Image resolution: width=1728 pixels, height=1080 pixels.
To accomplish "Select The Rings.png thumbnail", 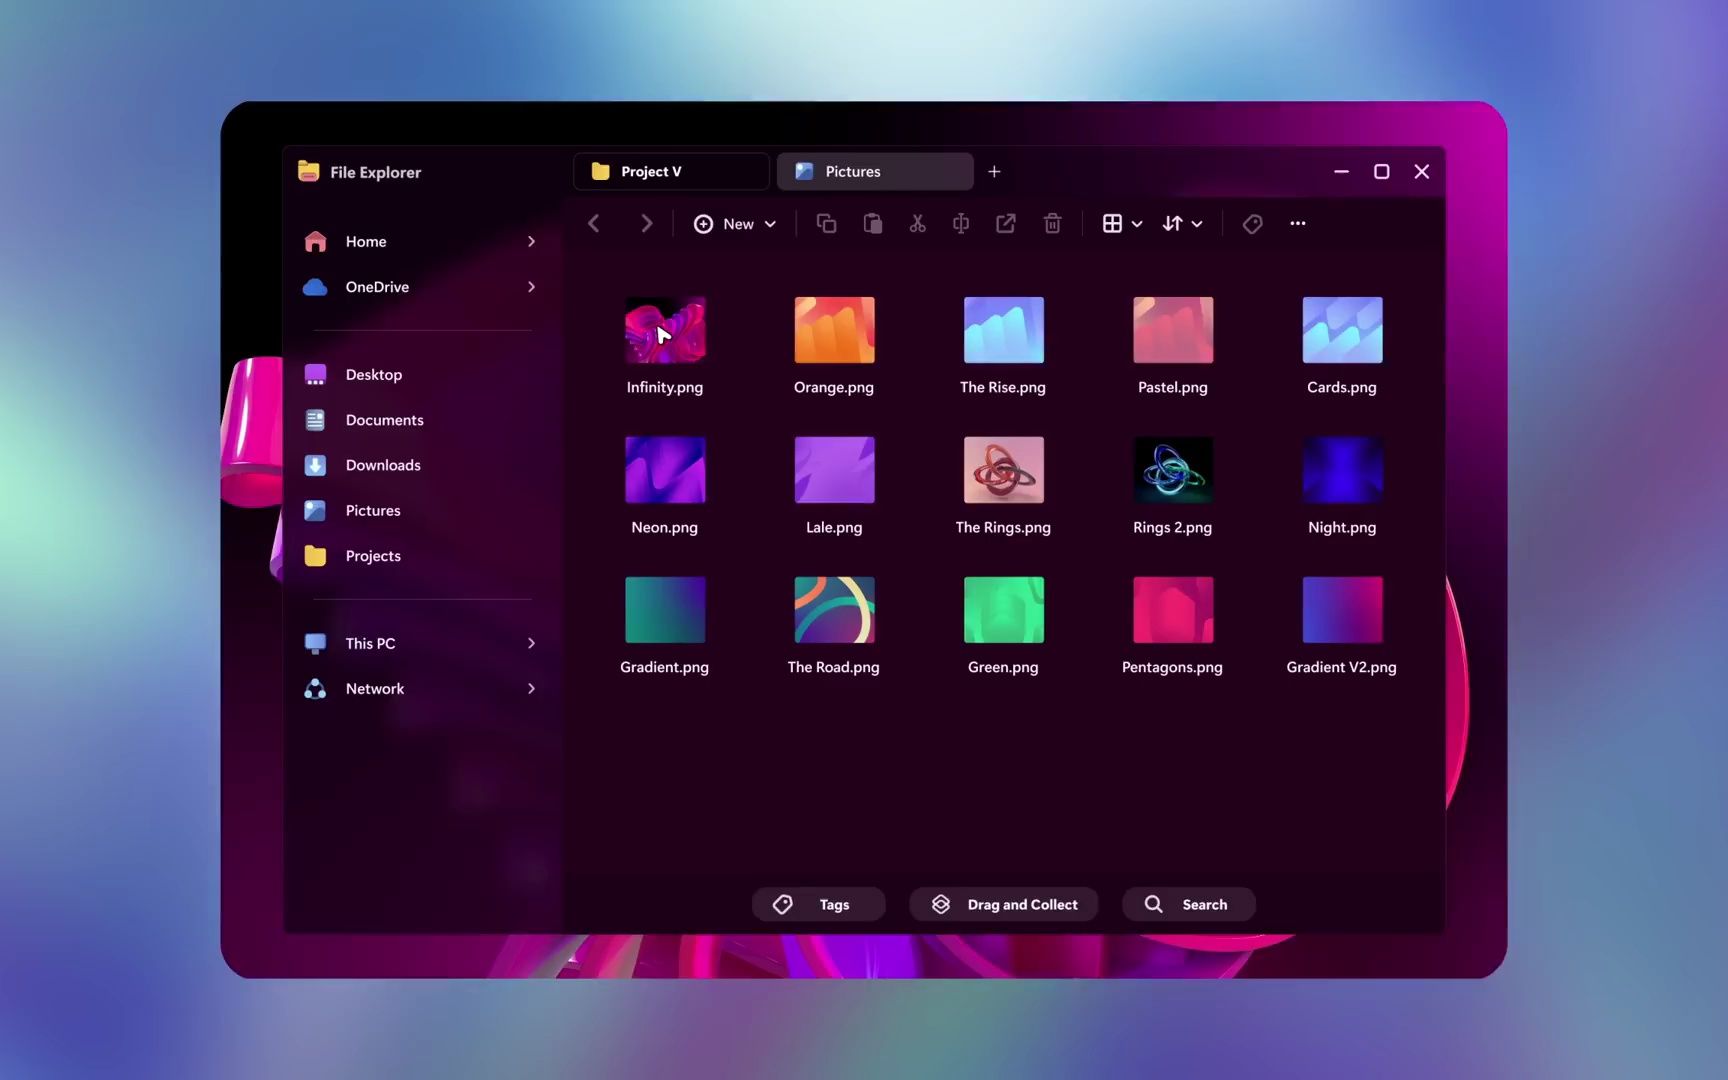I will [1003, 470].
